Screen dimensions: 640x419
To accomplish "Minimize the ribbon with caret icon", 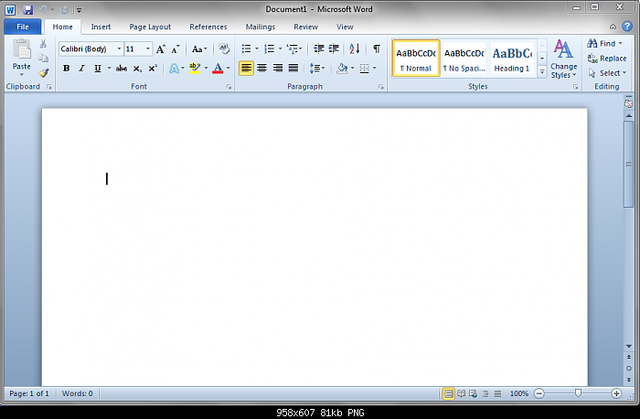I will pos(613,27).
